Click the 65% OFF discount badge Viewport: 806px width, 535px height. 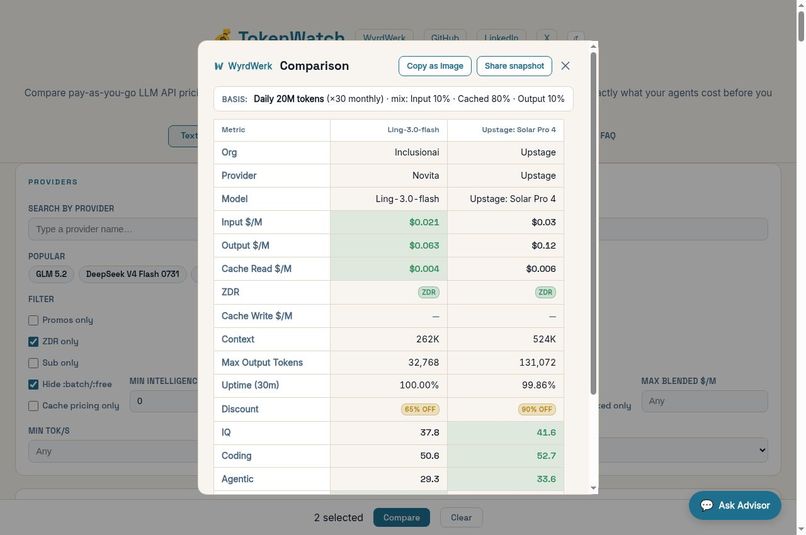pos(420,410)
